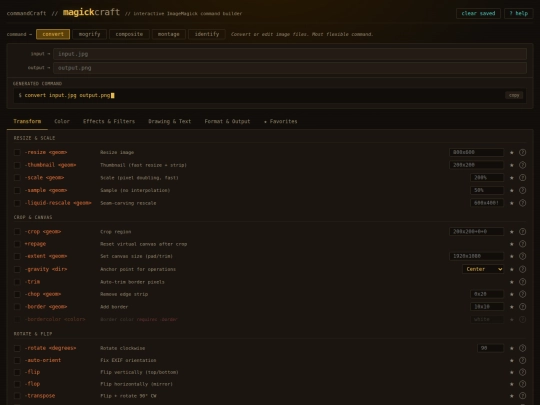
Task: Open help for -liquid-rescale
Action: pyautogui.click(x=522, y=203)
